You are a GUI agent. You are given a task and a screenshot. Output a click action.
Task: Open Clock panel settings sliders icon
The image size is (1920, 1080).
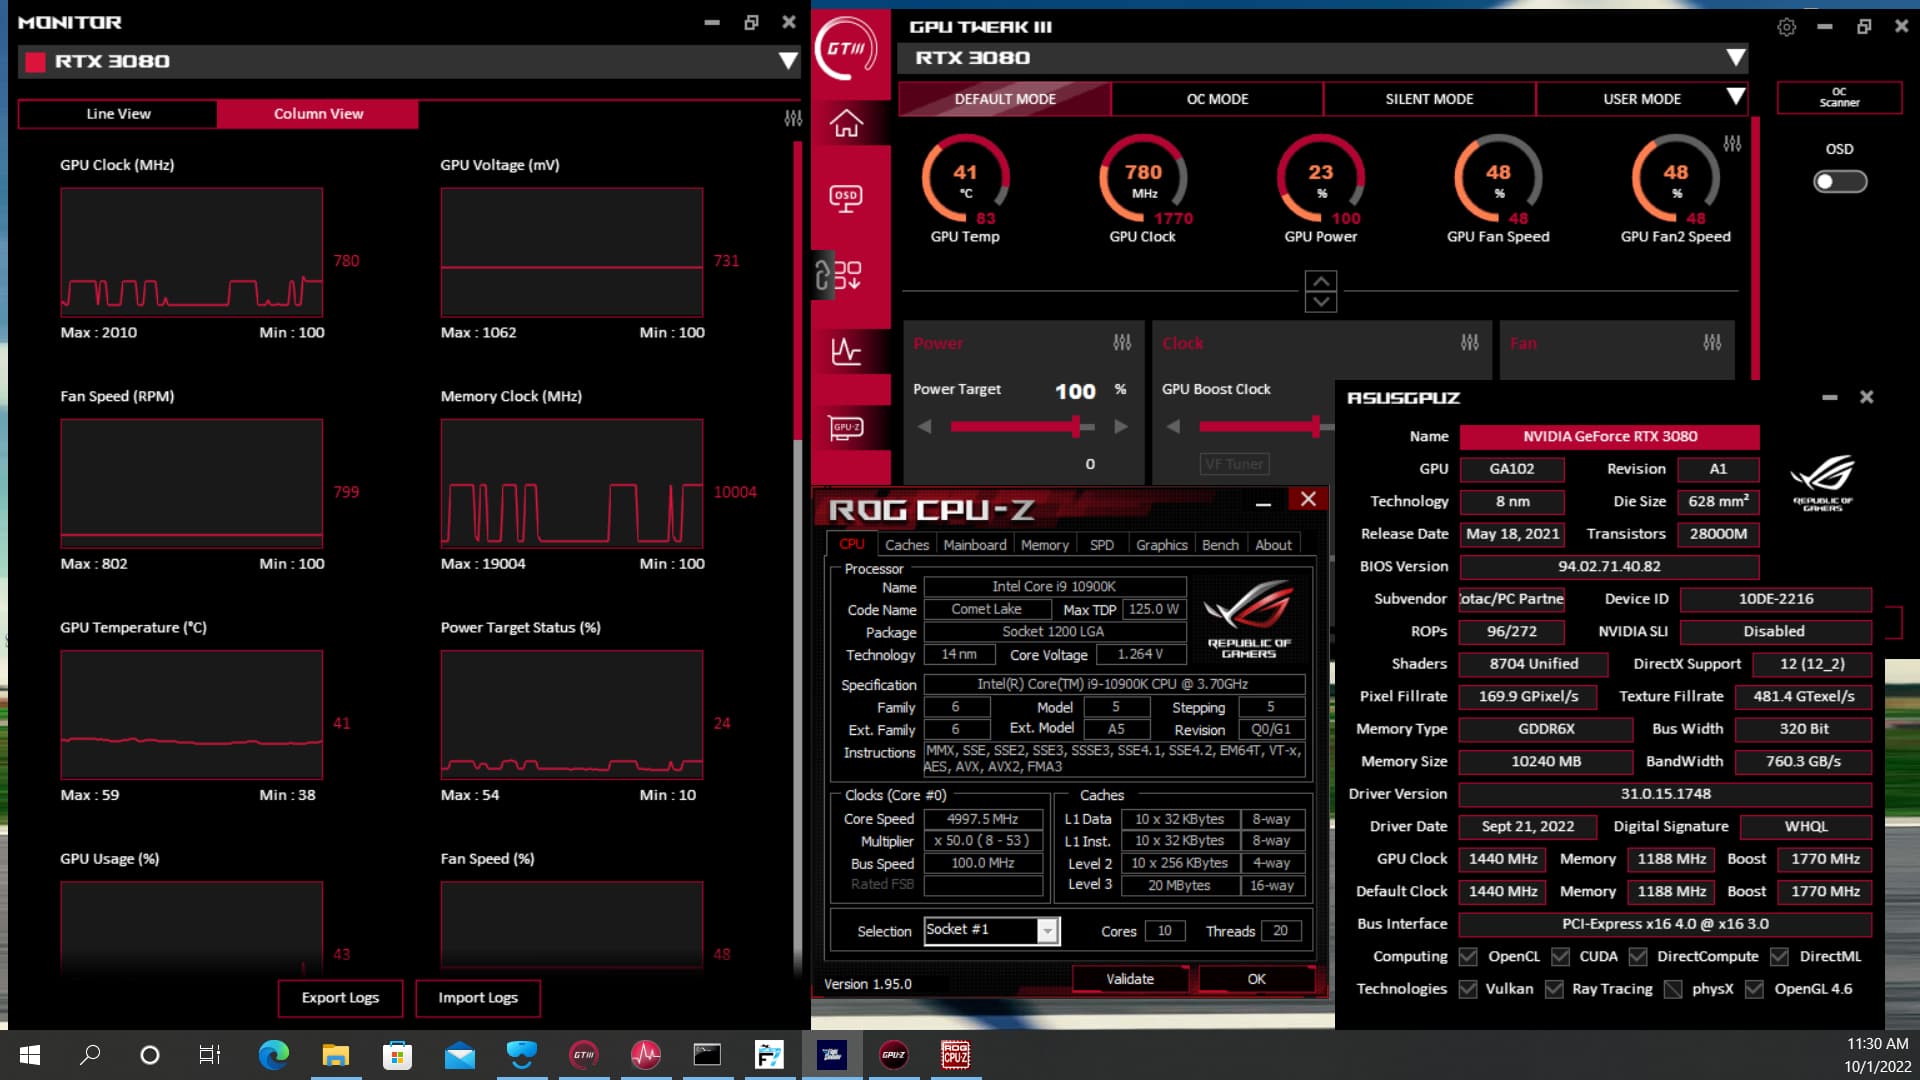(1469, 343)
